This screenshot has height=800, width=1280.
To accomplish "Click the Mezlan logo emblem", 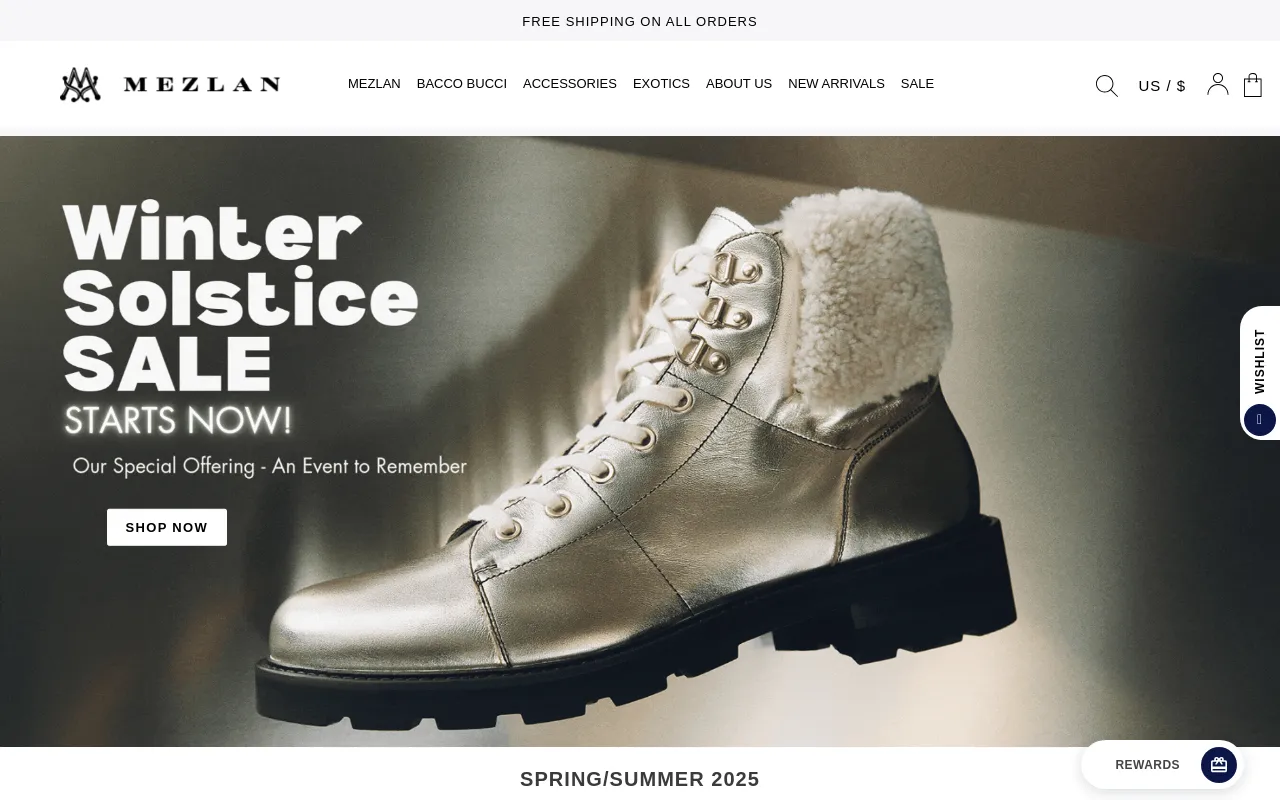I will 80,85.
